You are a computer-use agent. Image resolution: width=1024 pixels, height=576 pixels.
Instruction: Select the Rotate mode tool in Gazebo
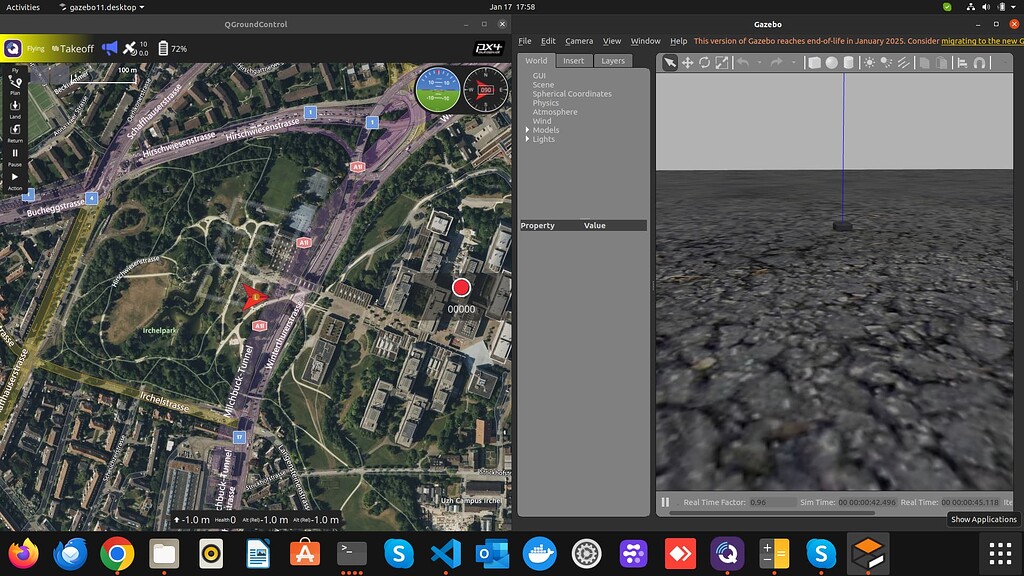(703, 62)
